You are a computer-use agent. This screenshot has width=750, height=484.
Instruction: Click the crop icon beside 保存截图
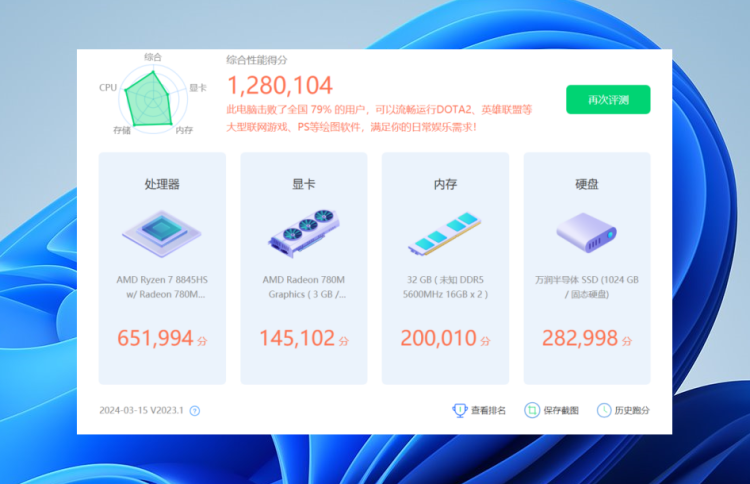[532, 410]
